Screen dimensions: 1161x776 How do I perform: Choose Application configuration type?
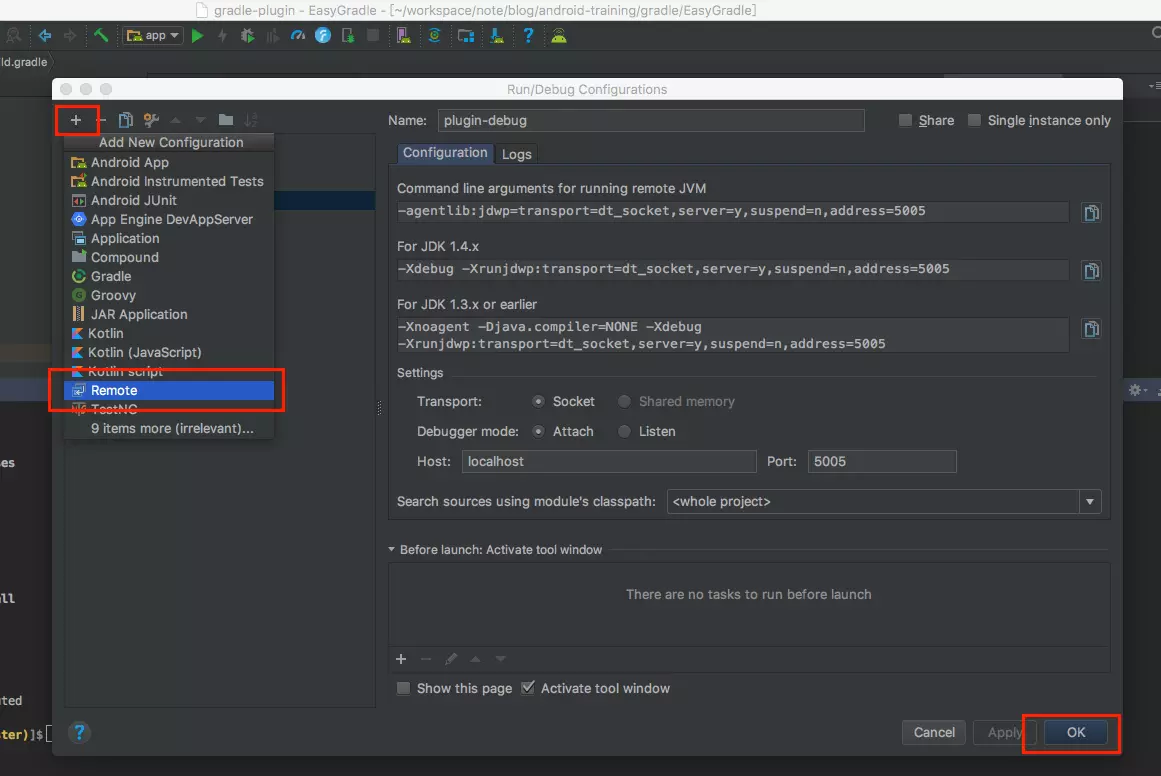(169, 238)
